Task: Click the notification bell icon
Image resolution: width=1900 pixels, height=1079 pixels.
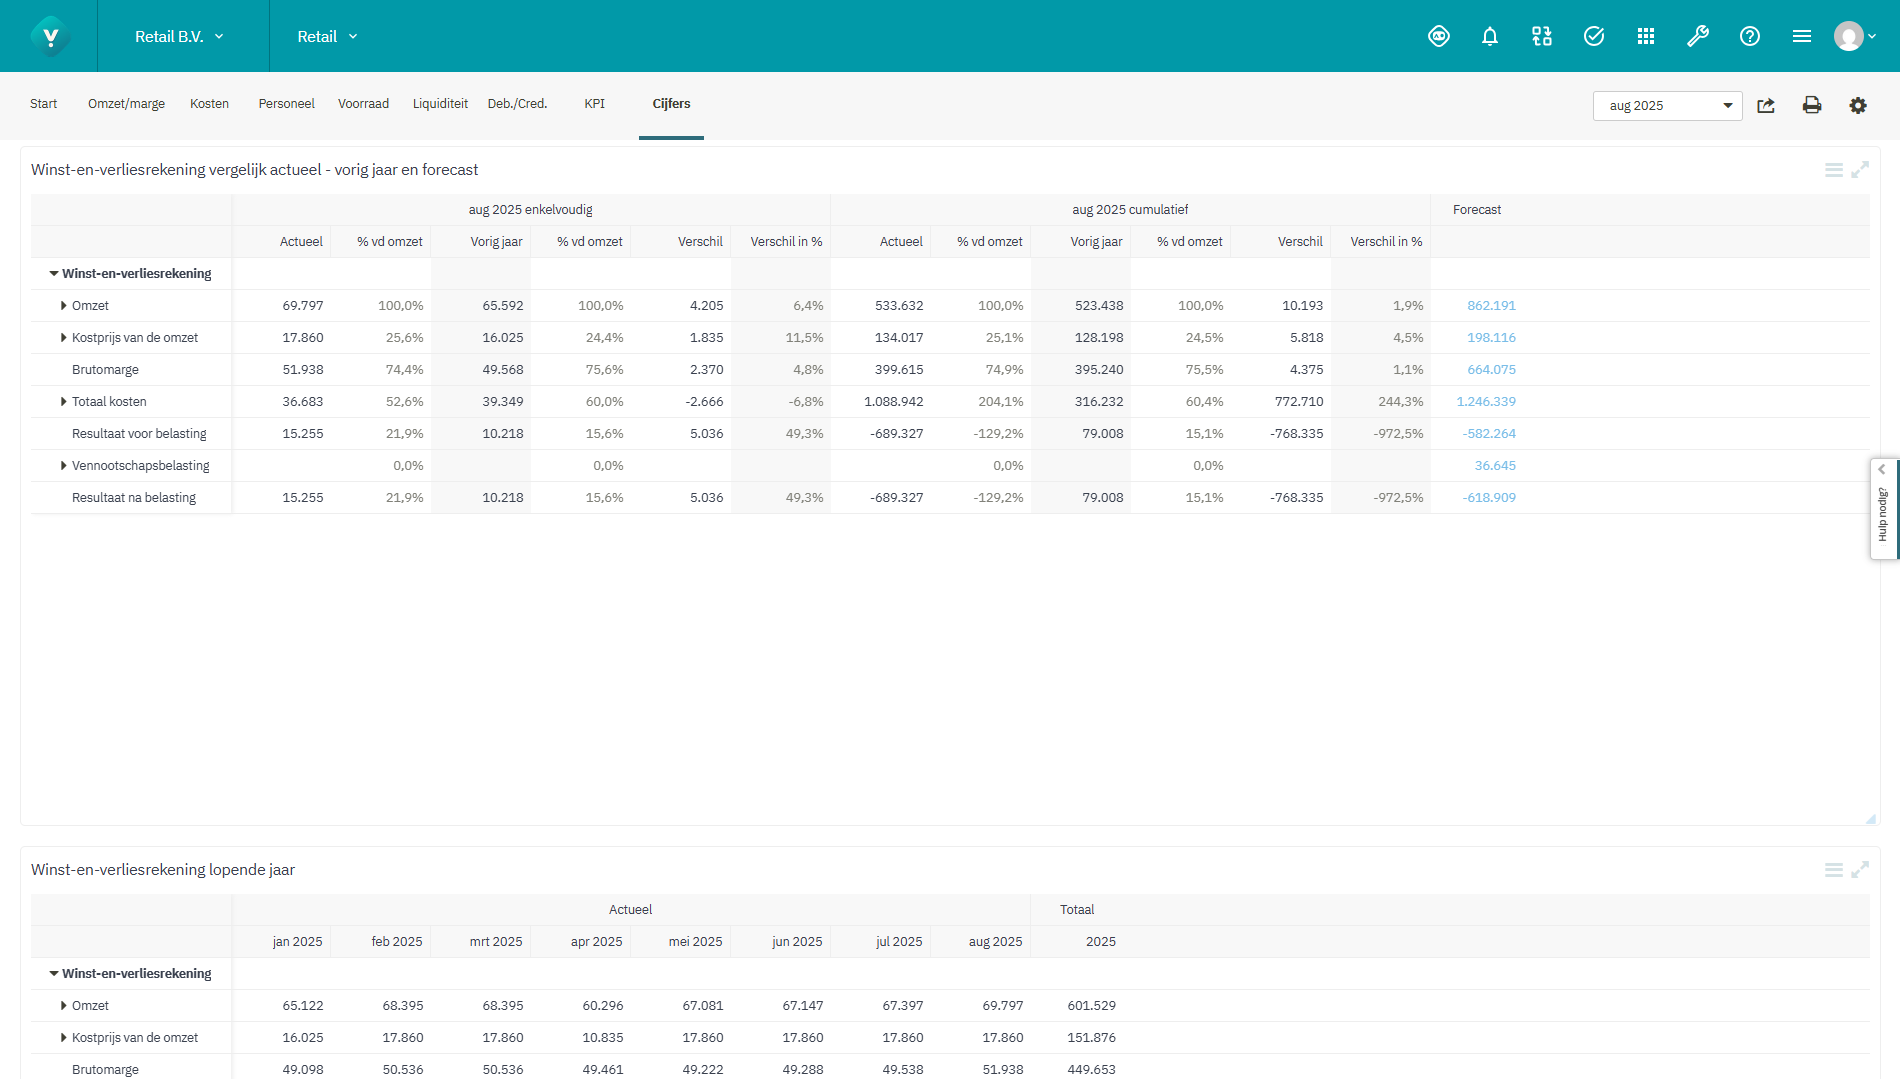Action: pos(1489,37)
